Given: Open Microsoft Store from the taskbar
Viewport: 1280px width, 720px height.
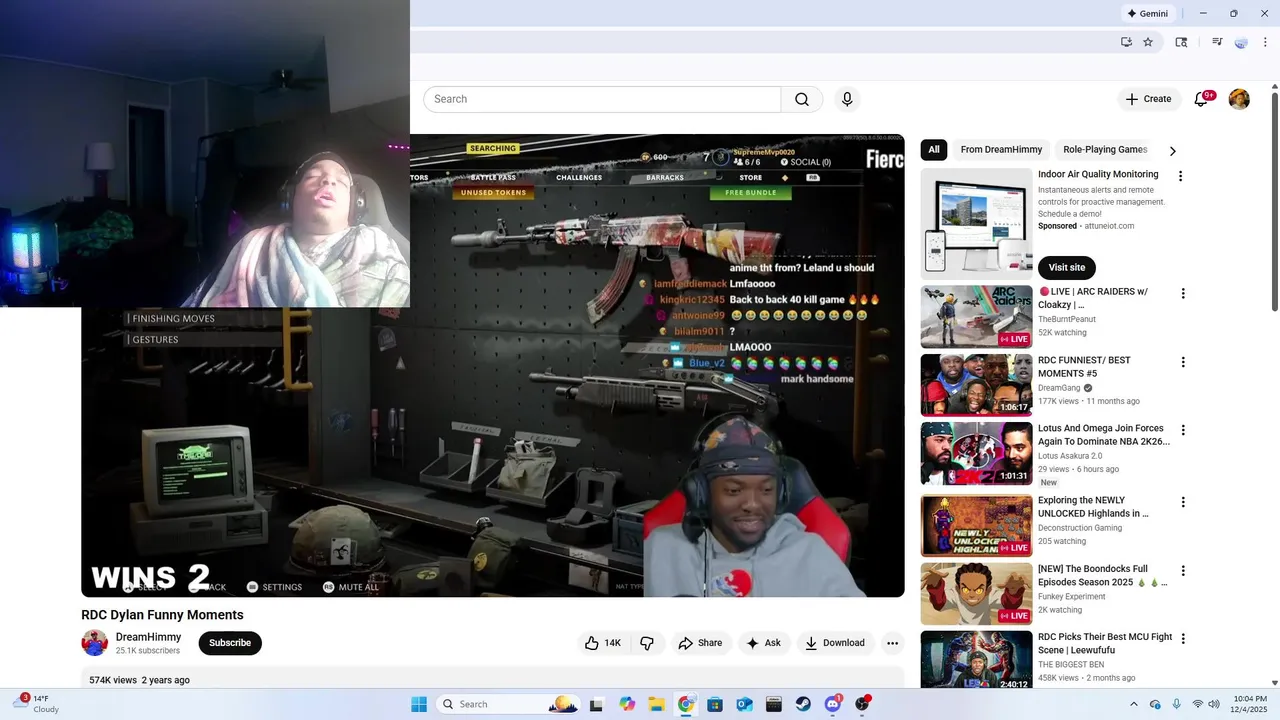Looking at the screenshot, I should pyautogui.click(x=715, y=704).
